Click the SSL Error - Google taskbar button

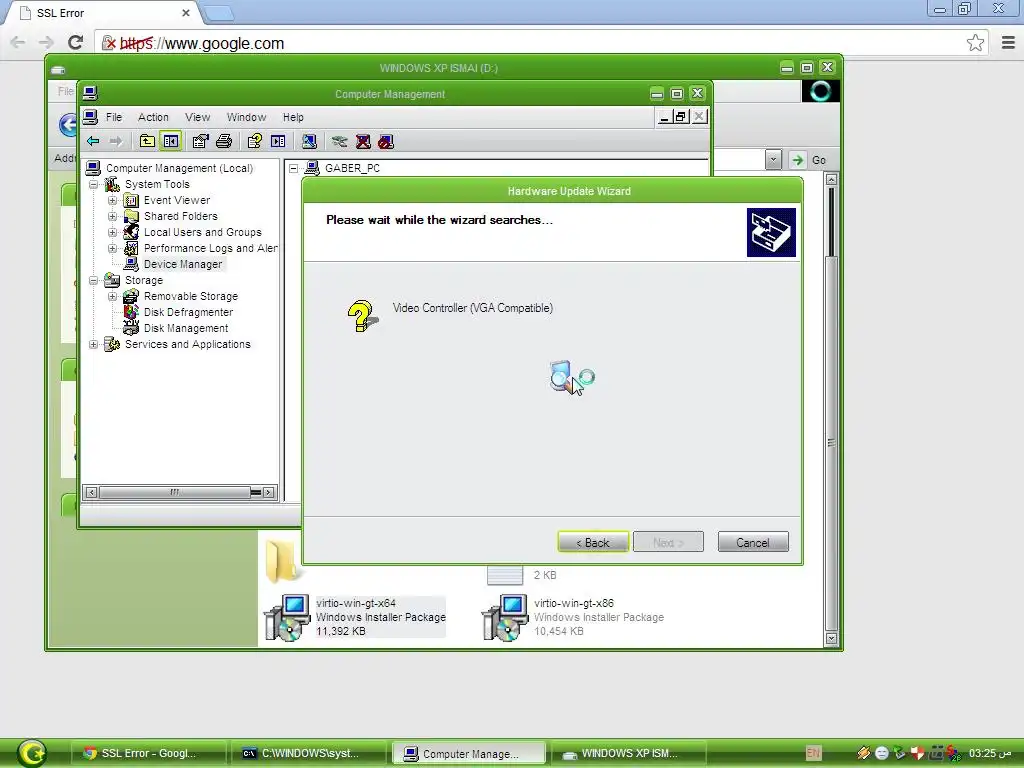(149, 753)
